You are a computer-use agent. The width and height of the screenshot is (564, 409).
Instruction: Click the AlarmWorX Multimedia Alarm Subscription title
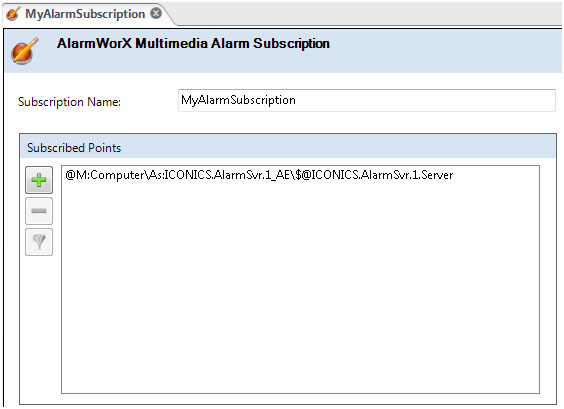click(193, 44)
